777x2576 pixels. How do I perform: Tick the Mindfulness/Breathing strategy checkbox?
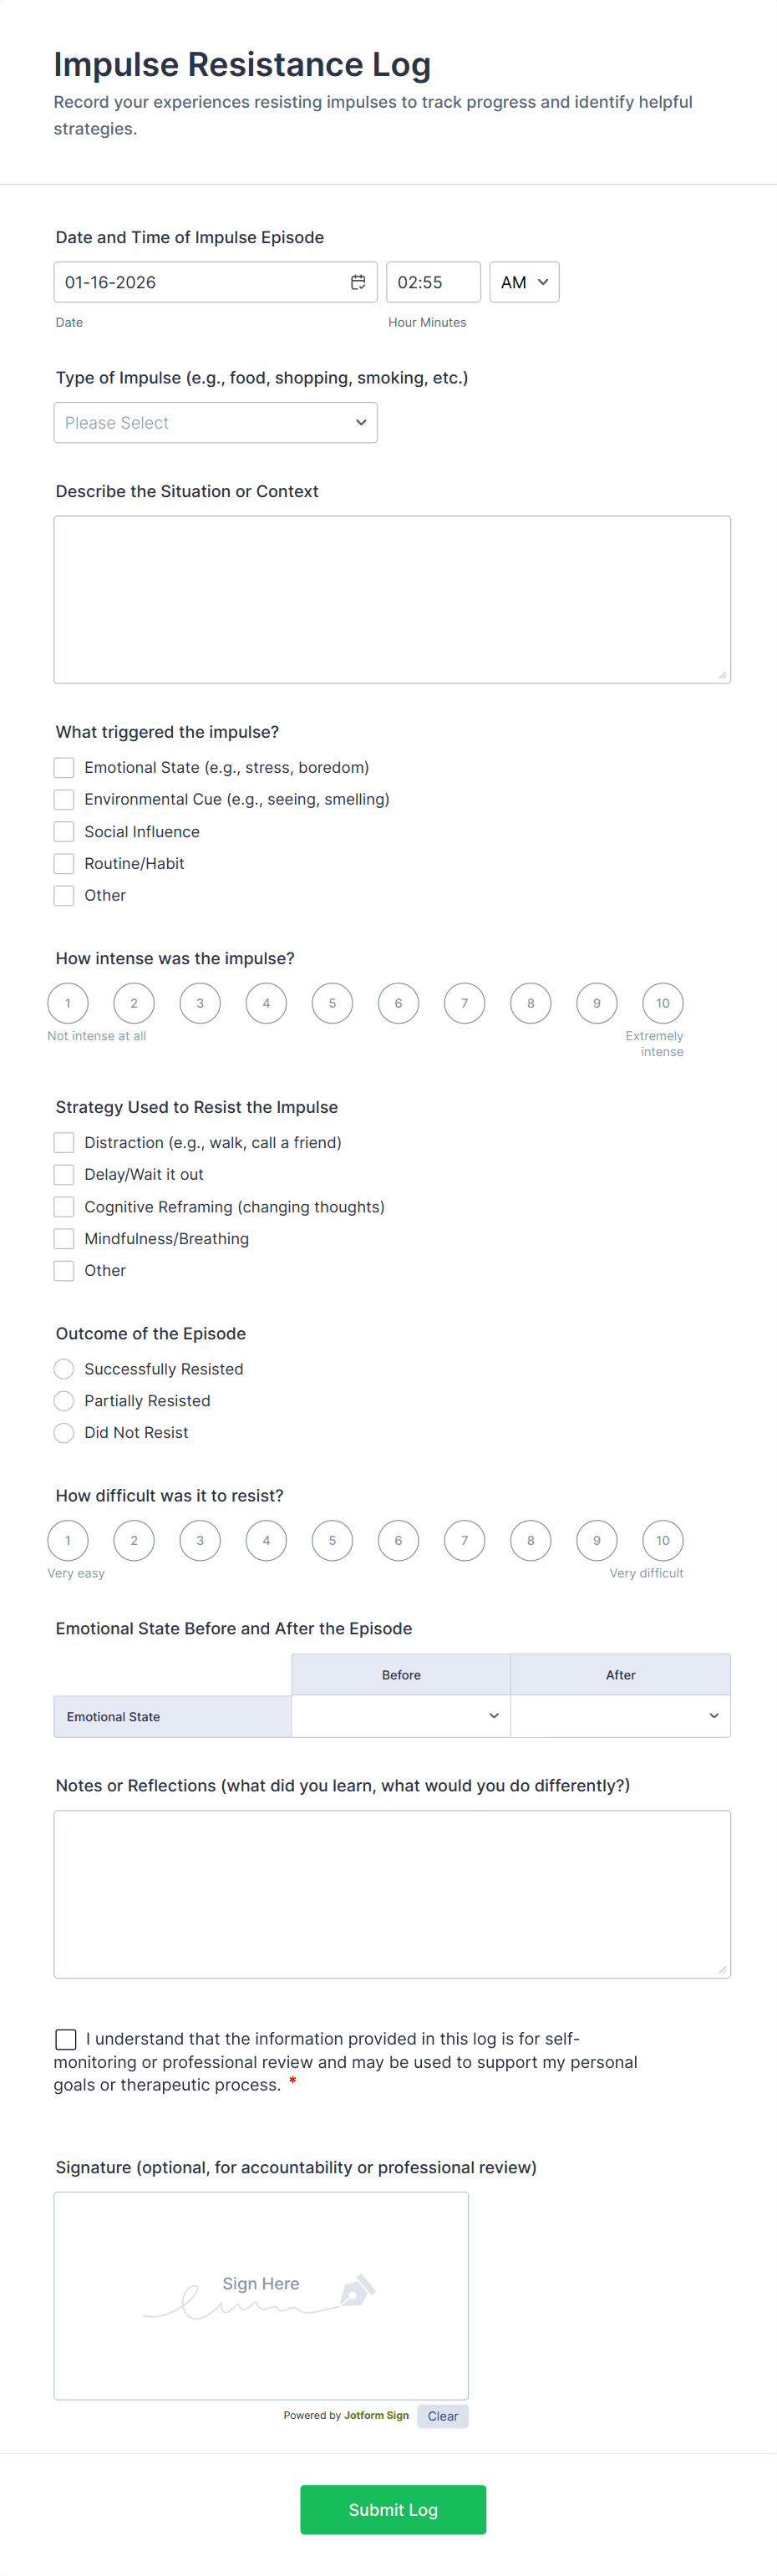(64, 1238)
